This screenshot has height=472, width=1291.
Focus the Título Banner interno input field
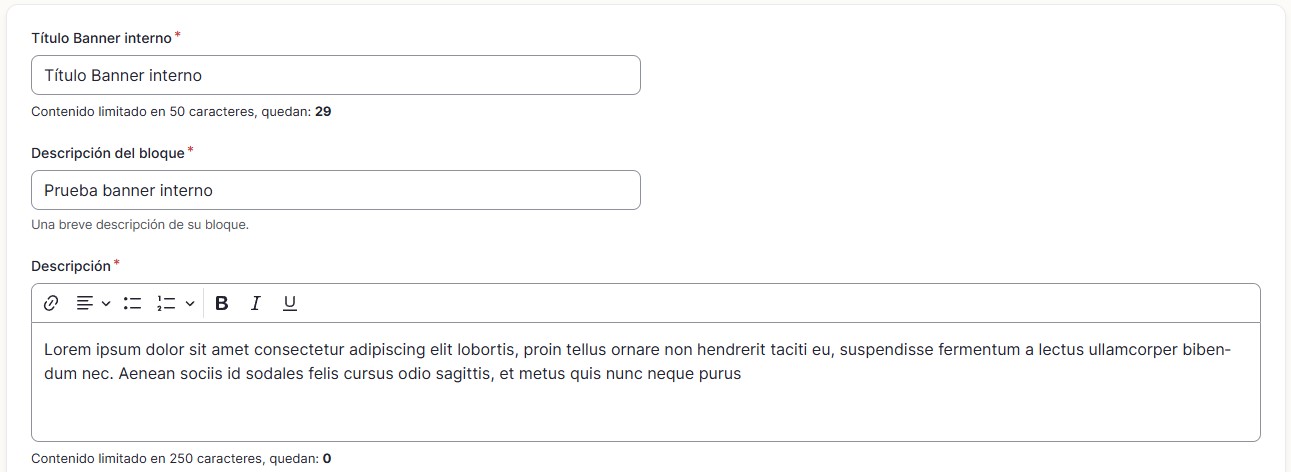[x=336, y=75]
